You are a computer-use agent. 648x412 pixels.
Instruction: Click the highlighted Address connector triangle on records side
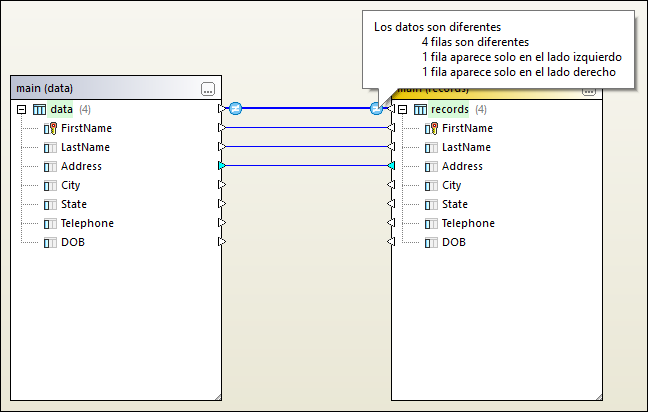(391, 166)
